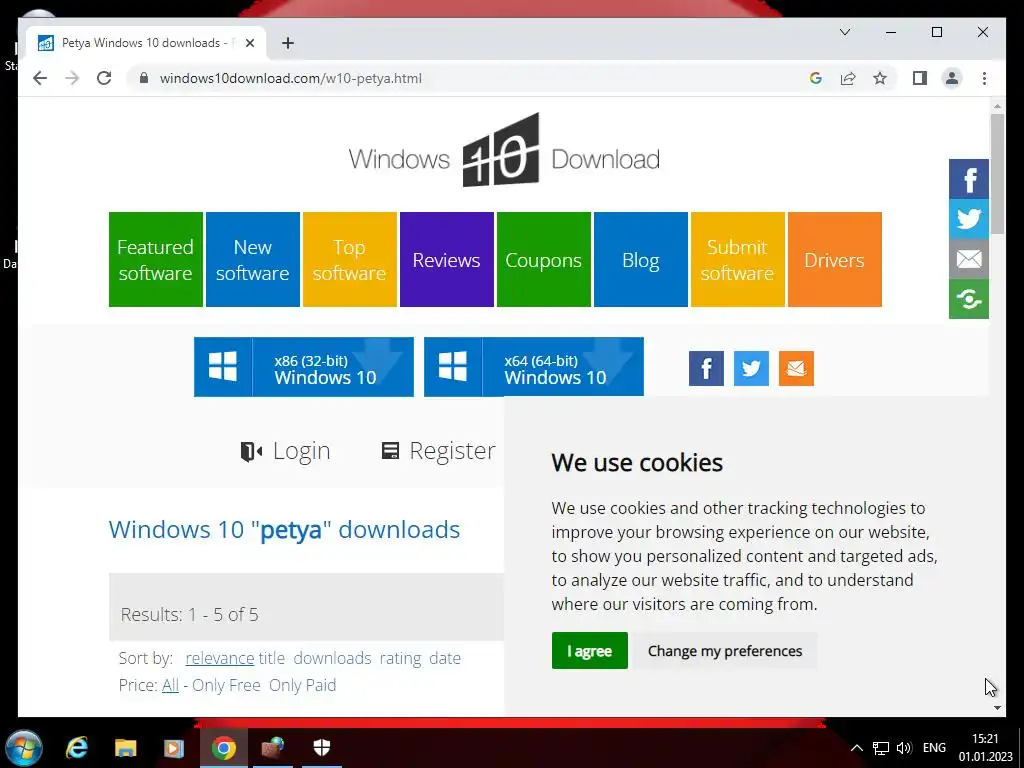Open a new browser tab

click(288, 43)
